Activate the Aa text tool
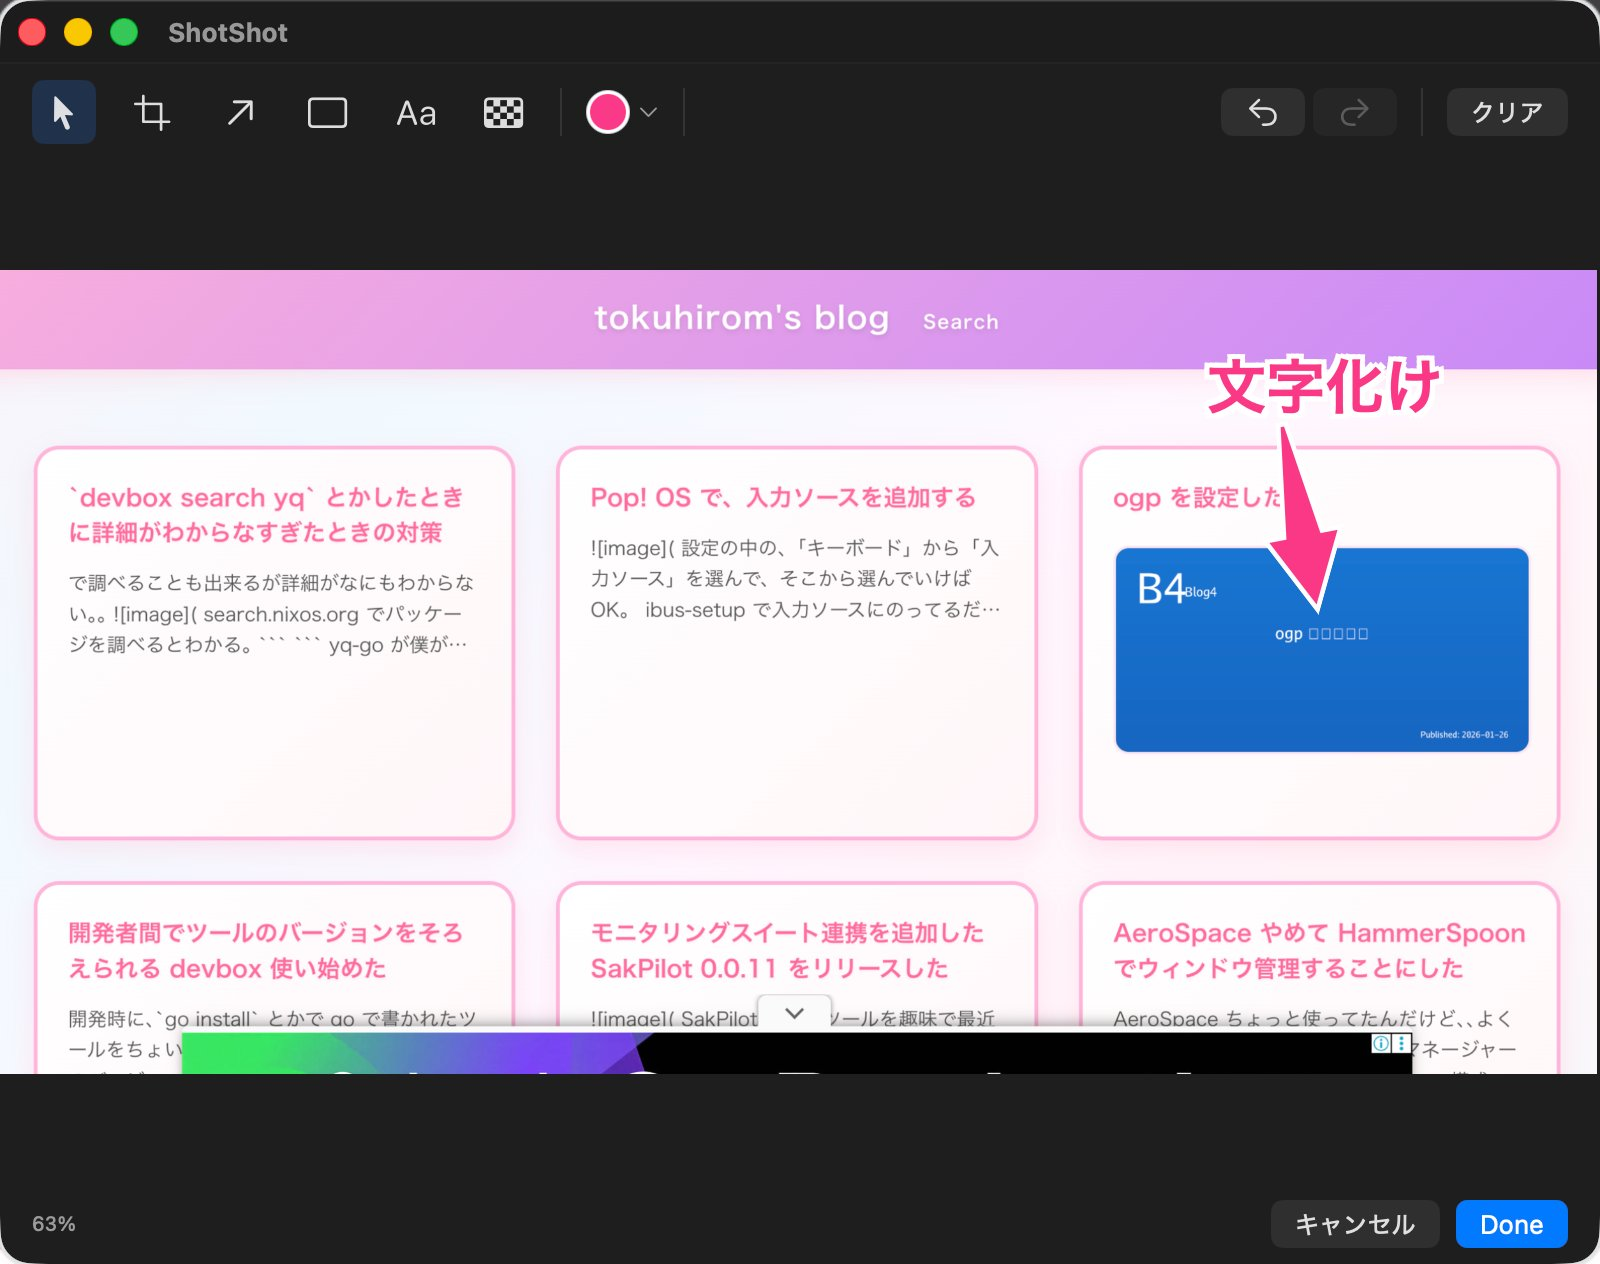Screen dimensions: 1600x1264 pyautogui.click(x=416, y=113)
